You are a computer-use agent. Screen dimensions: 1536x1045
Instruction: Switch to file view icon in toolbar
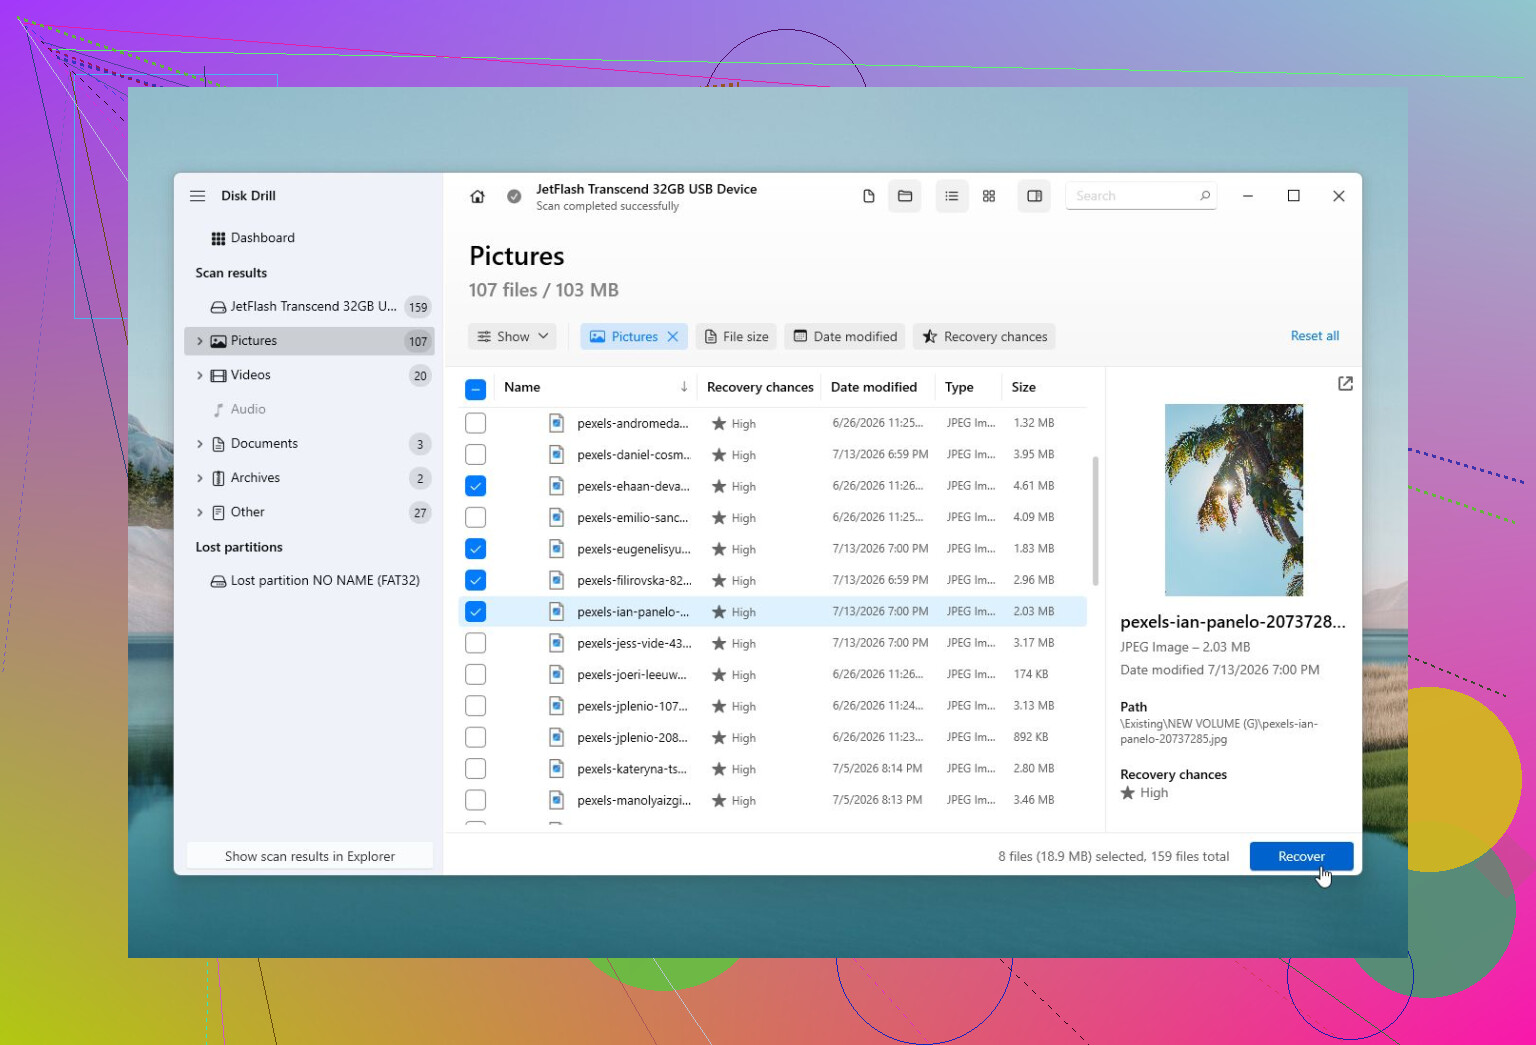pos(868,196)
